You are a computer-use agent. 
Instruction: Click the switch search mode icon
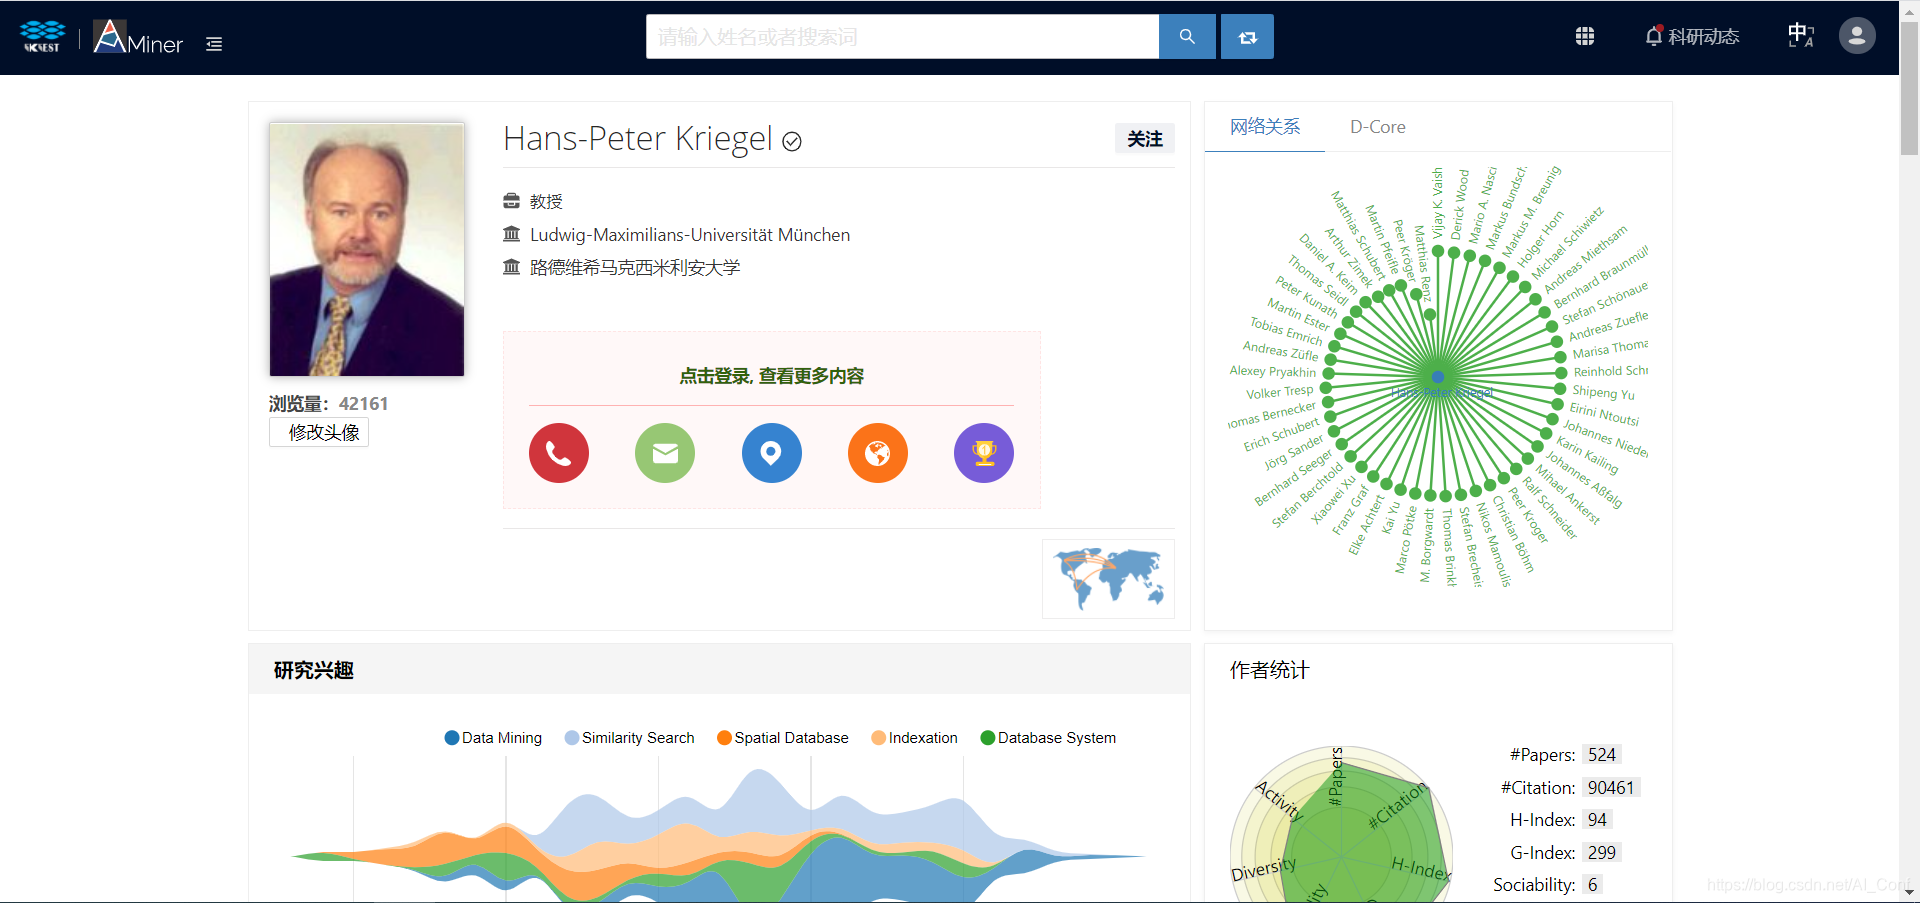pos(1247,37)
